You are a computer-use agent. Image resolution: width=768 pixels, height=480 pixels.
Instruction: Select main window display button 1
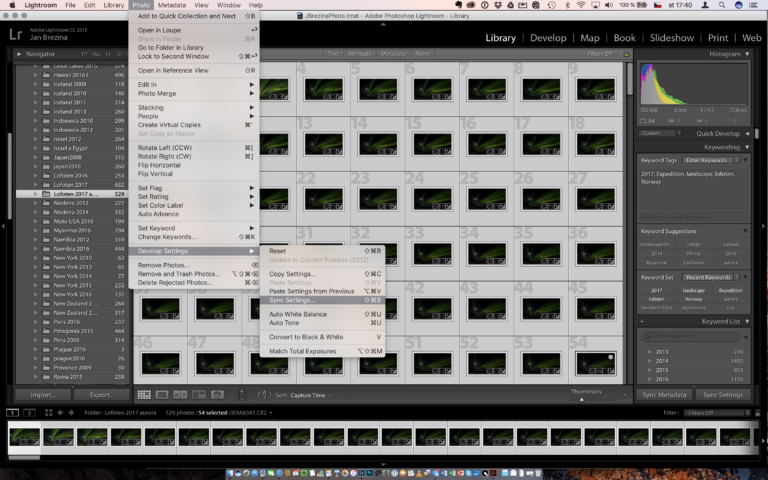[13, 412]
